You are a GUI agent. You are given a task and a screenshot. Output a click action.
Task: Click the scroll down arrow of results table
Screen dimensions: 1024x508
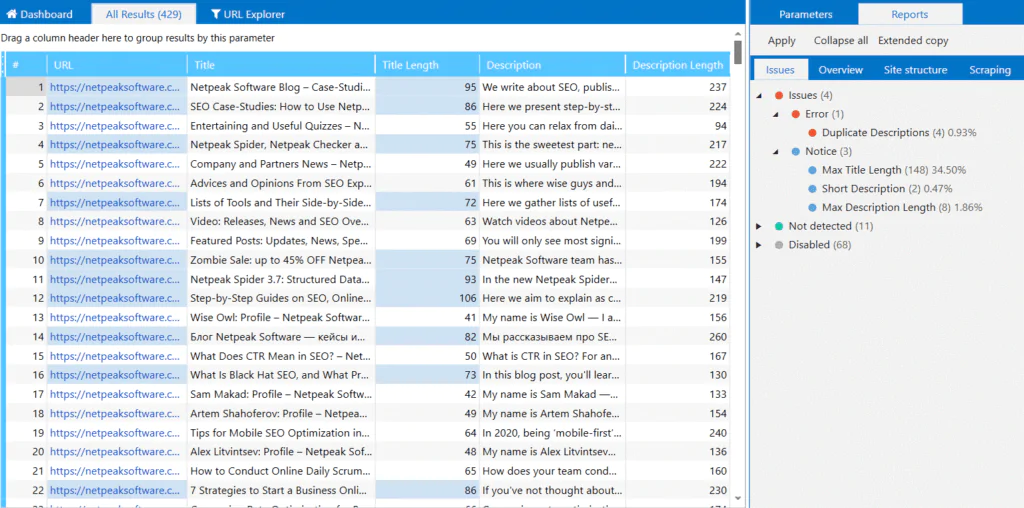(738, 499)
